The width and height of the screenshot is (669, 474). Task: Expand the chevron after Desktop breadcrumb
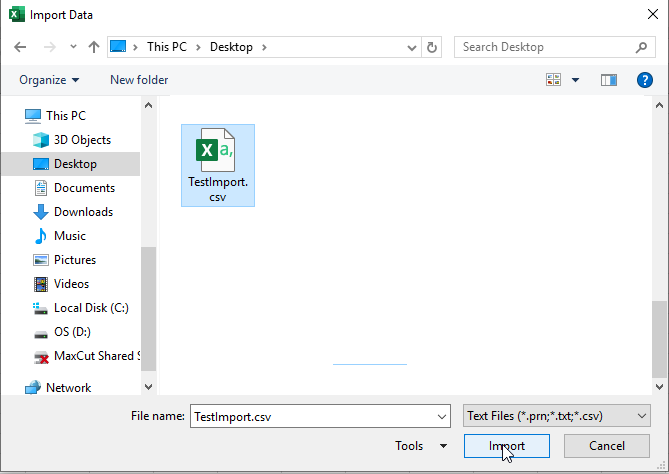[264, 47]
